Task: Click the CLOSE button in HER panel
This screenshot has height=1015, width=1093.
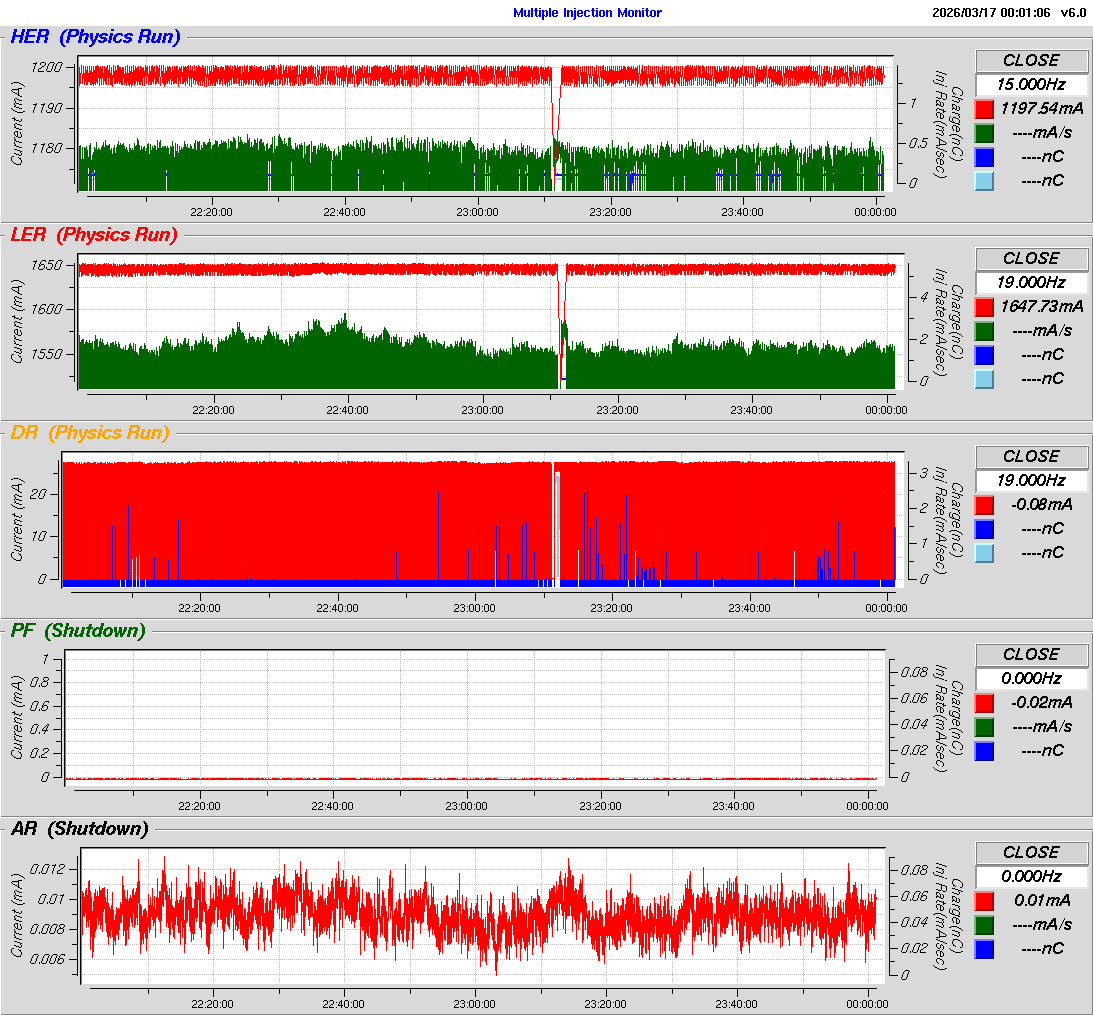Action: coord(1031,60)
